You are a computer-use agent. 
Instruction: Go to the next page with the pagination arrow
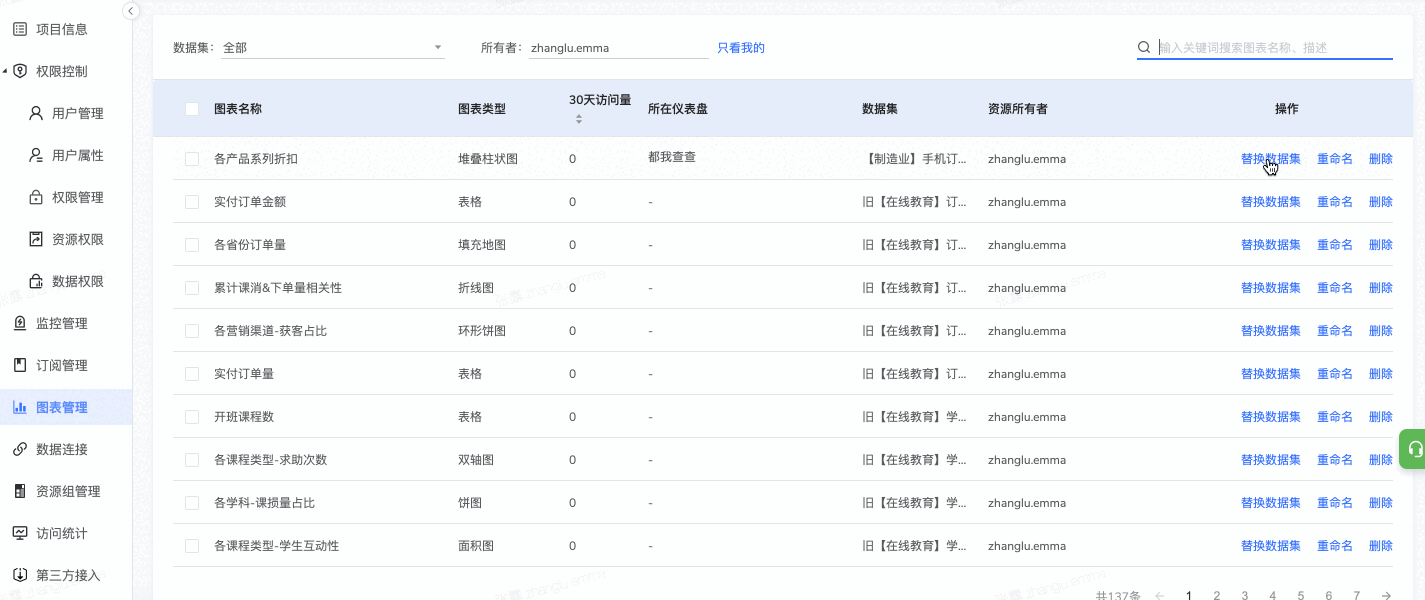1386,595
